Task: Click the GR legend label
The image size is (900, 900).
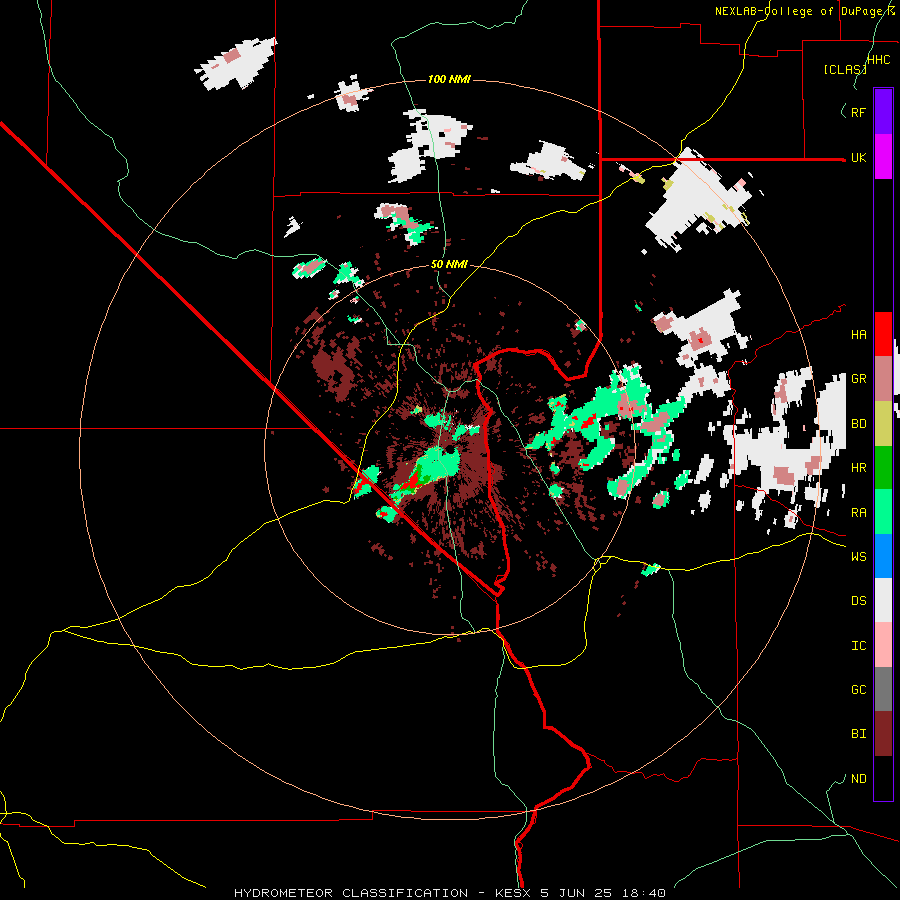Action: point(858,379)
